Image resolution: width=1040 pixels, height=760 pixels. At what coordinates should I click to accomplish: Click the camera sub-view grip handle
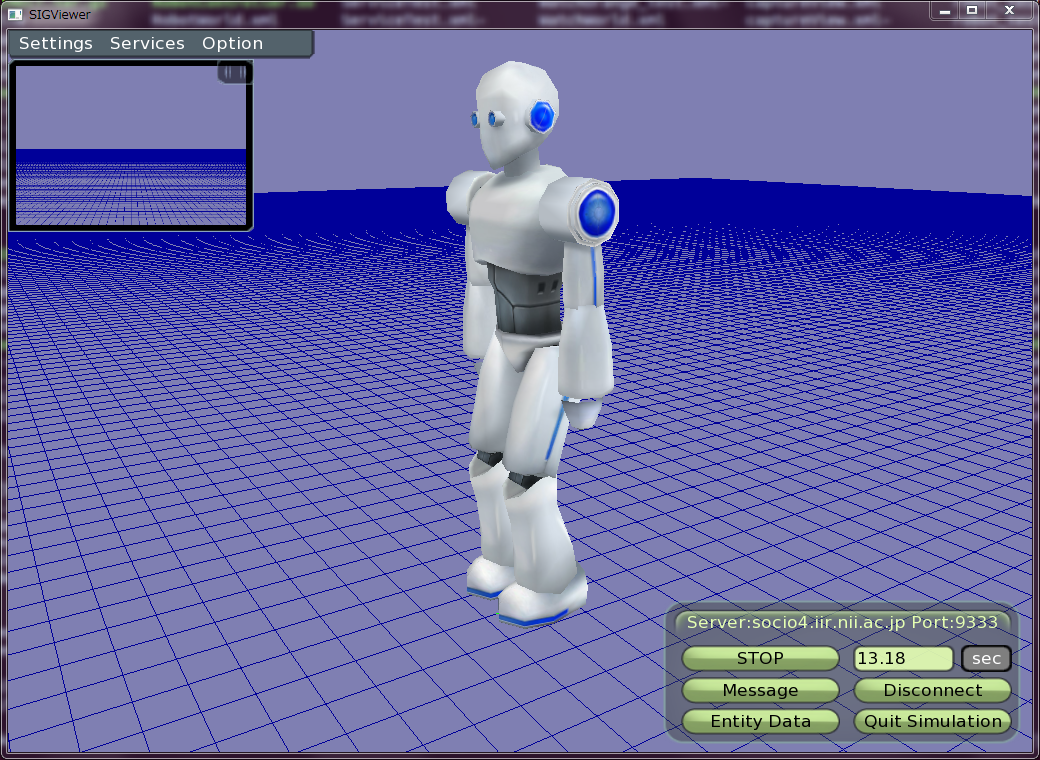[x=234, y=72]
